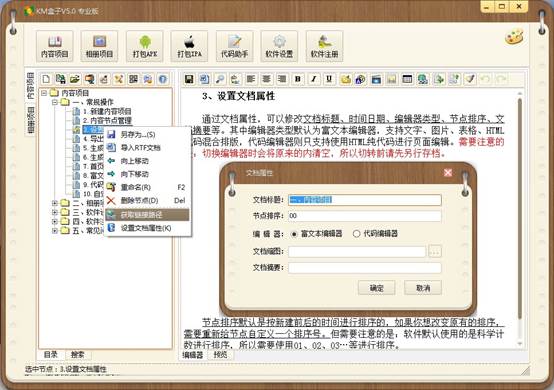Click the open folder icon in tree toolbar
Screen dimensions: 554x390
pyautogui.click(x=75, y=79)
